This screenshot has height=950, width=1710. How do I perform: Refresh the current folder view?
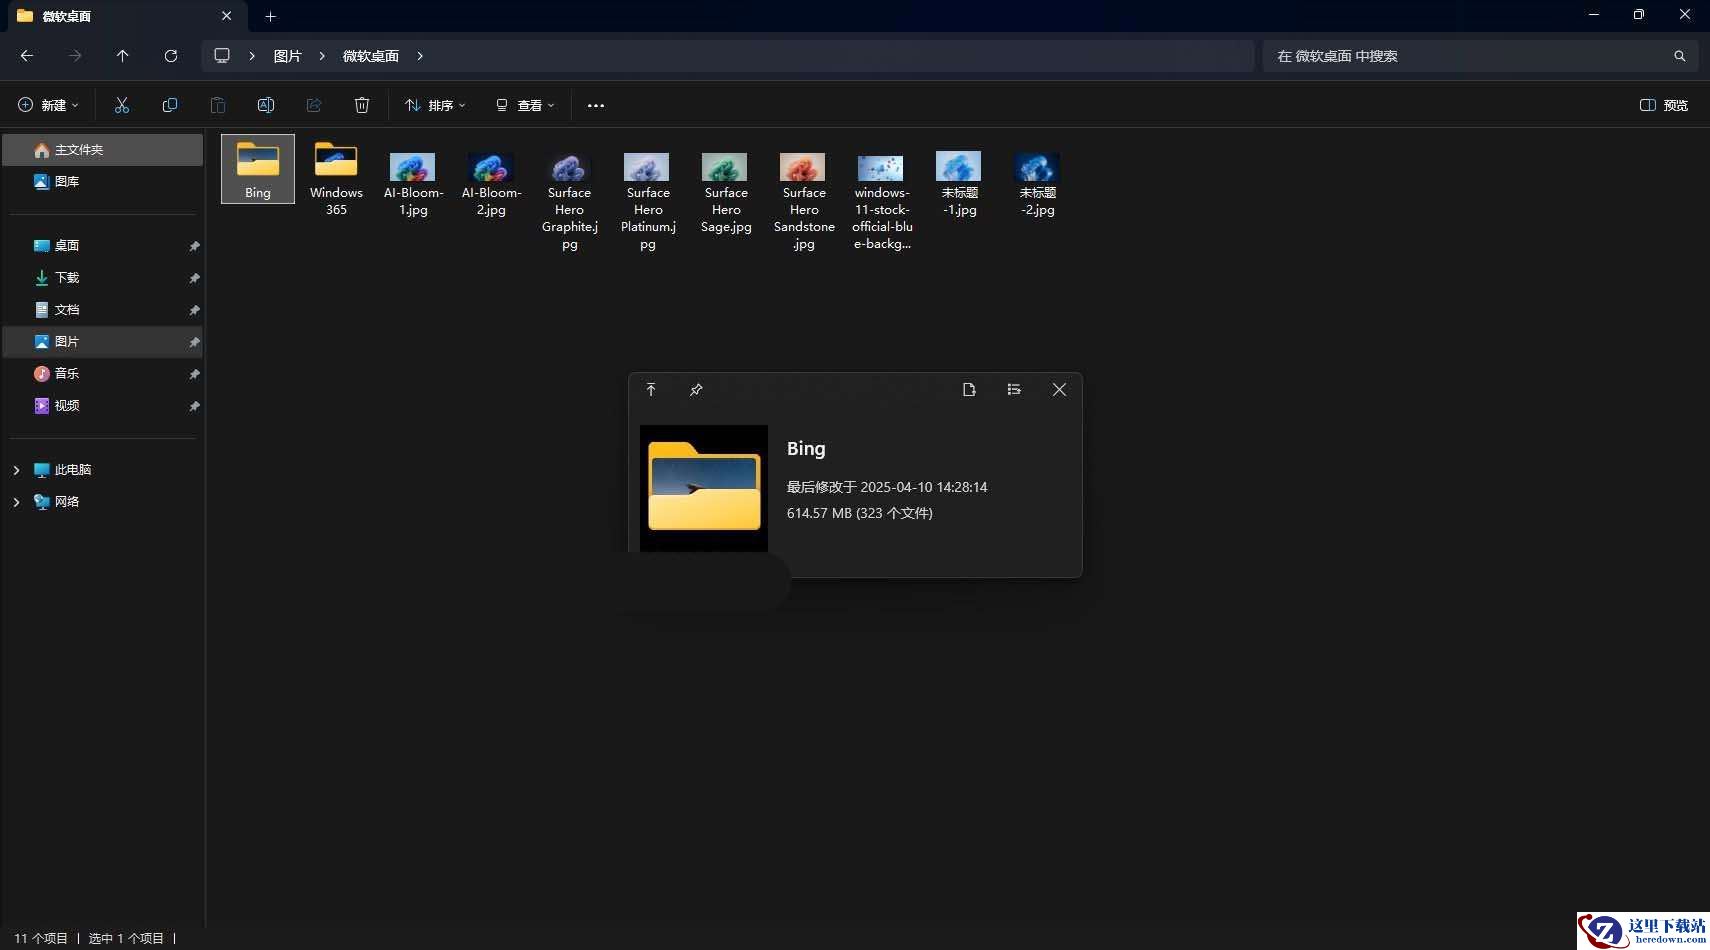(171, 56)
